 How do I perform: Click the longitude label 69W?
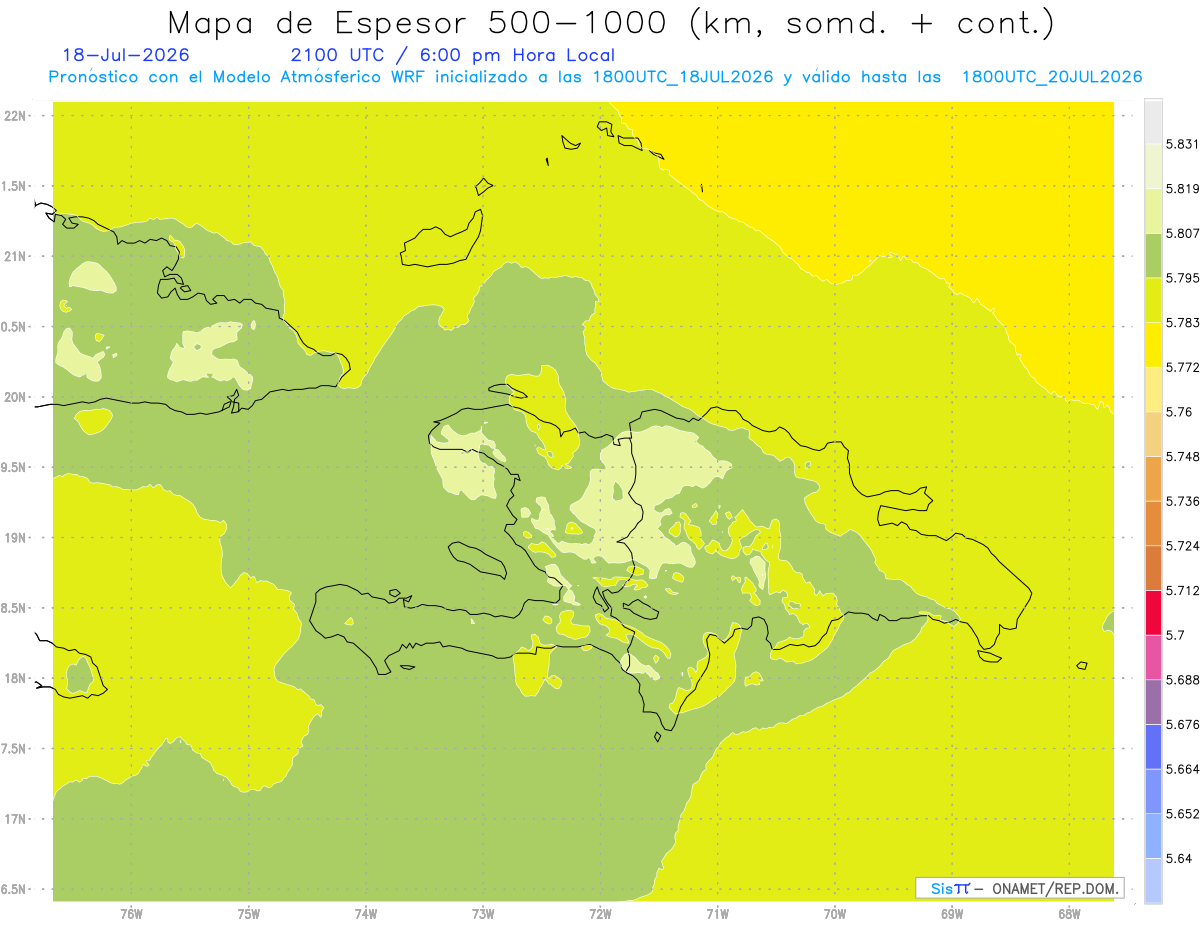pos(951,914)
